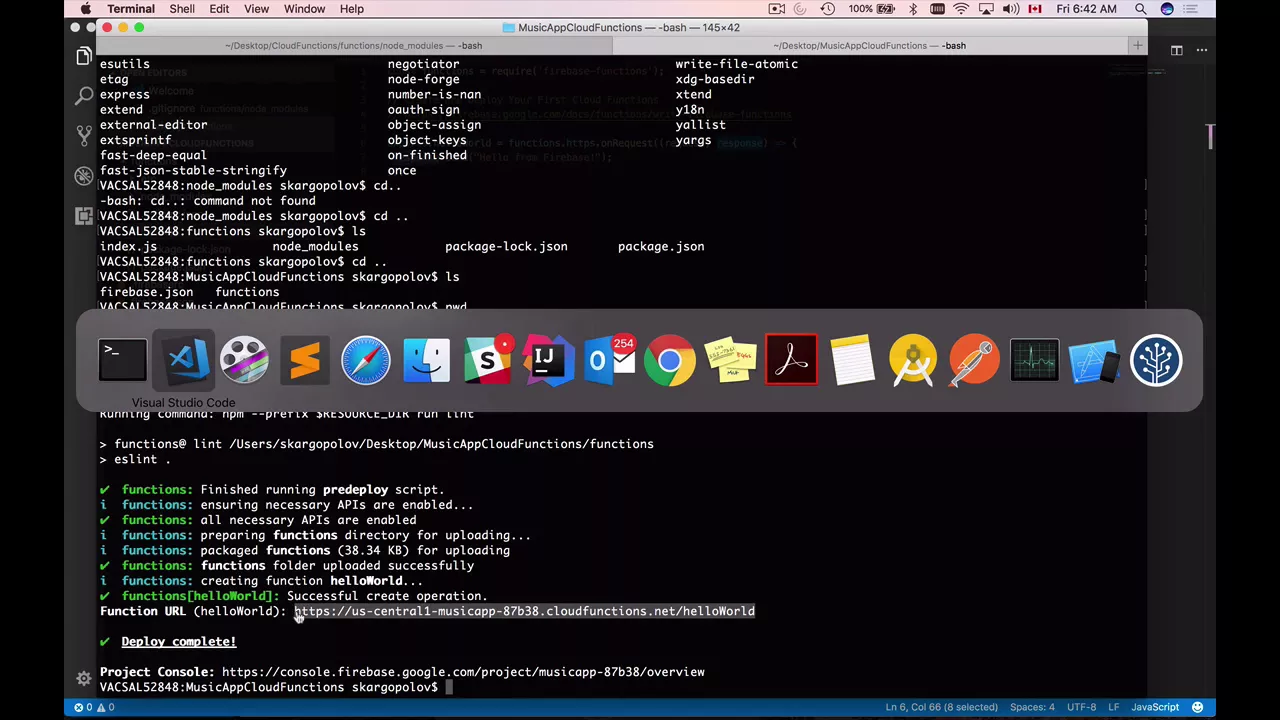Switch to SourceTree in app switcher
1280x720 pixels.
[1156, 360]
